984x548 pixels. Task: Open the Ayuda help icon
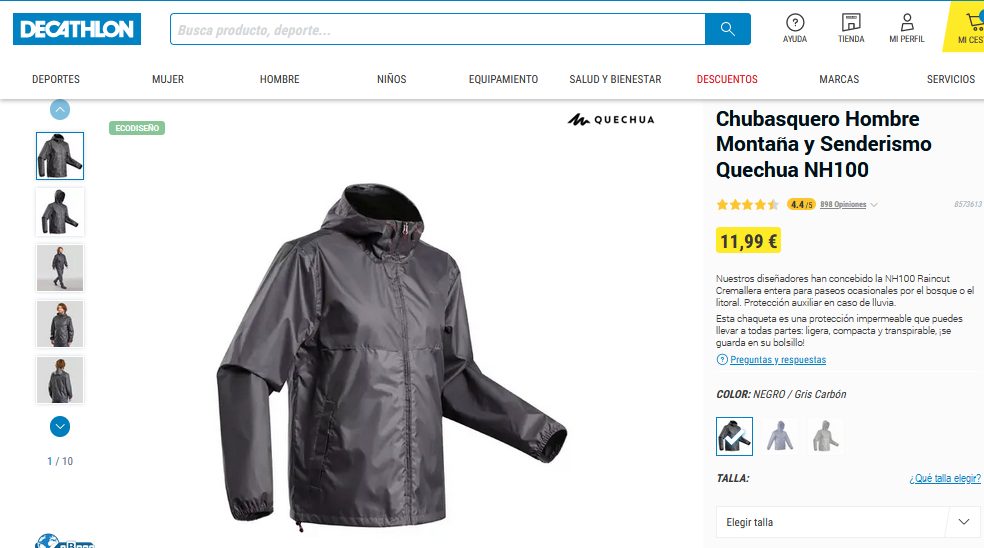[794, 28]
